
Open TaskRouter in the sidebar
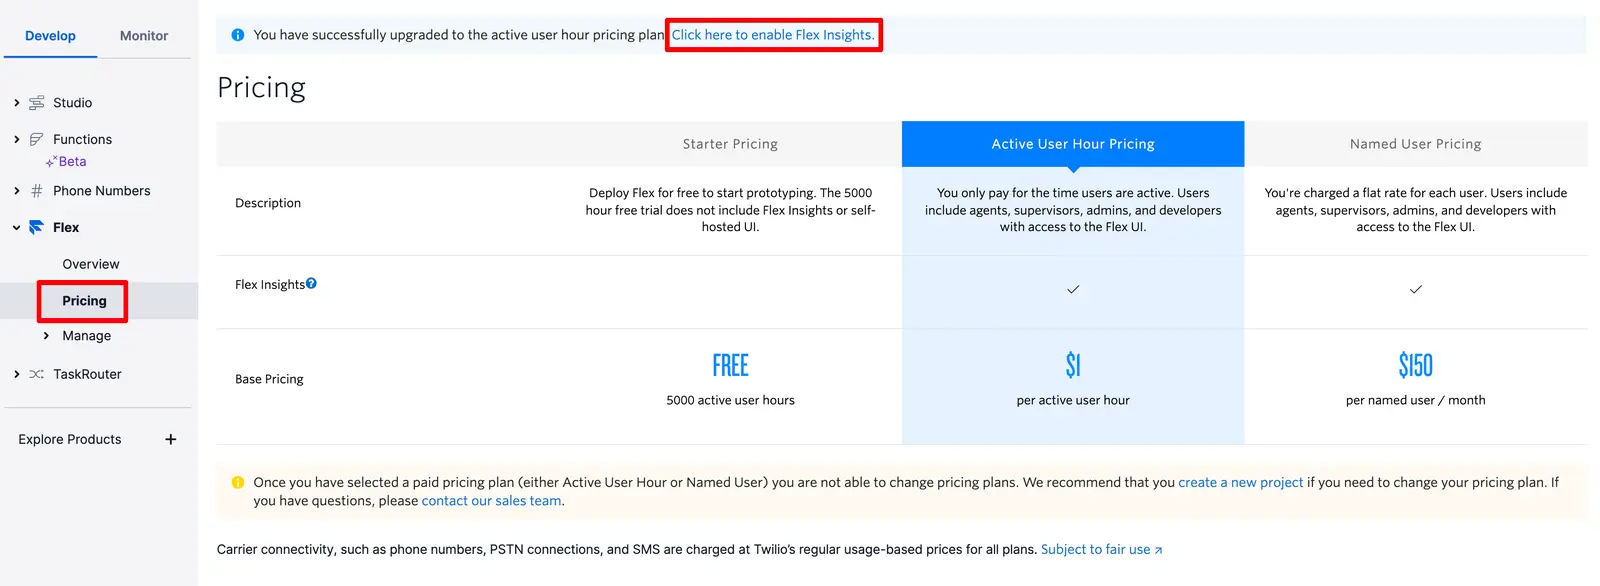(x=87, y=374)
